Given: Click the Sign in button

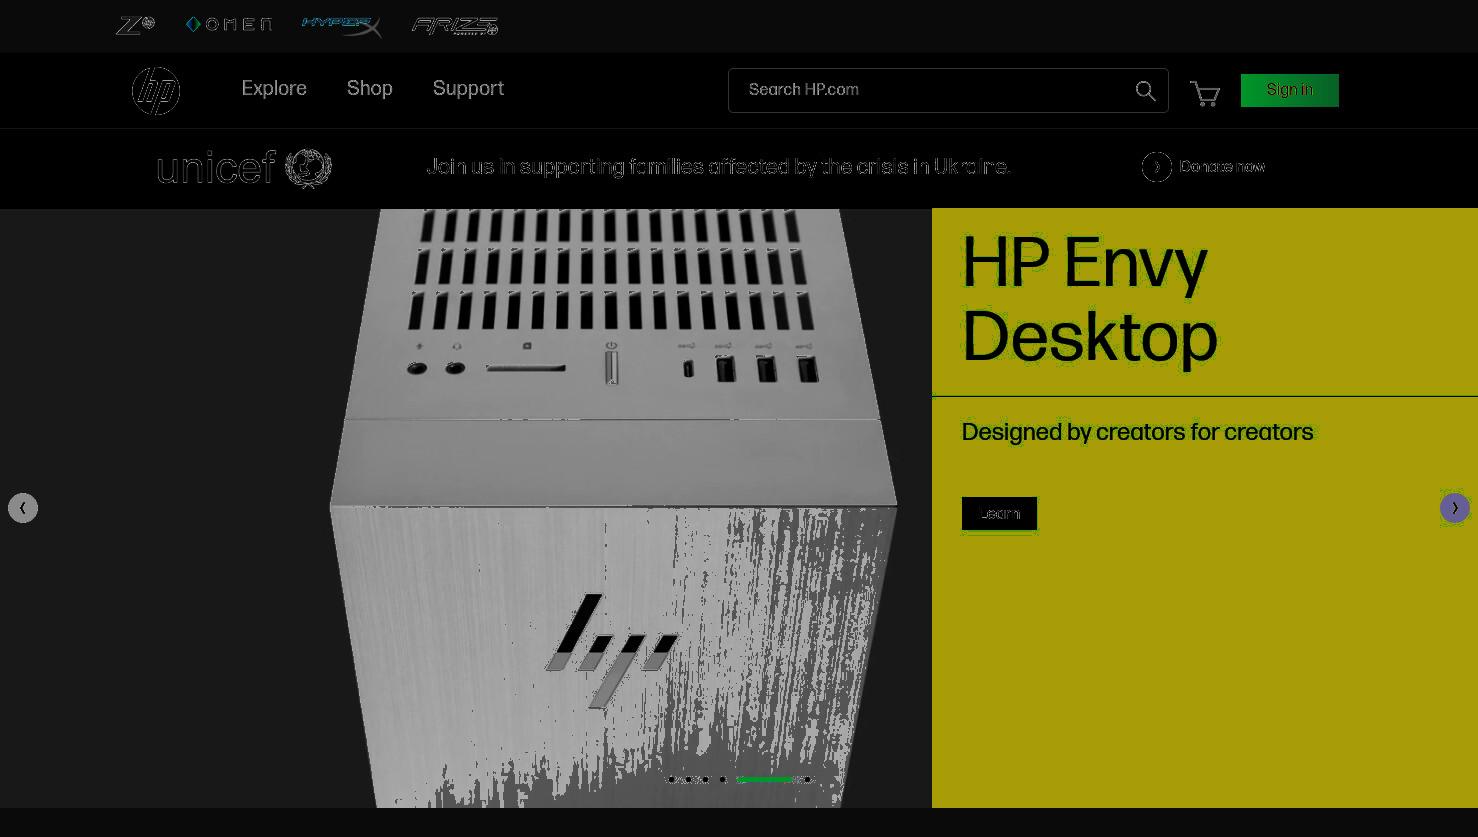Looking at the screenshot, I should click(1290, 90).
